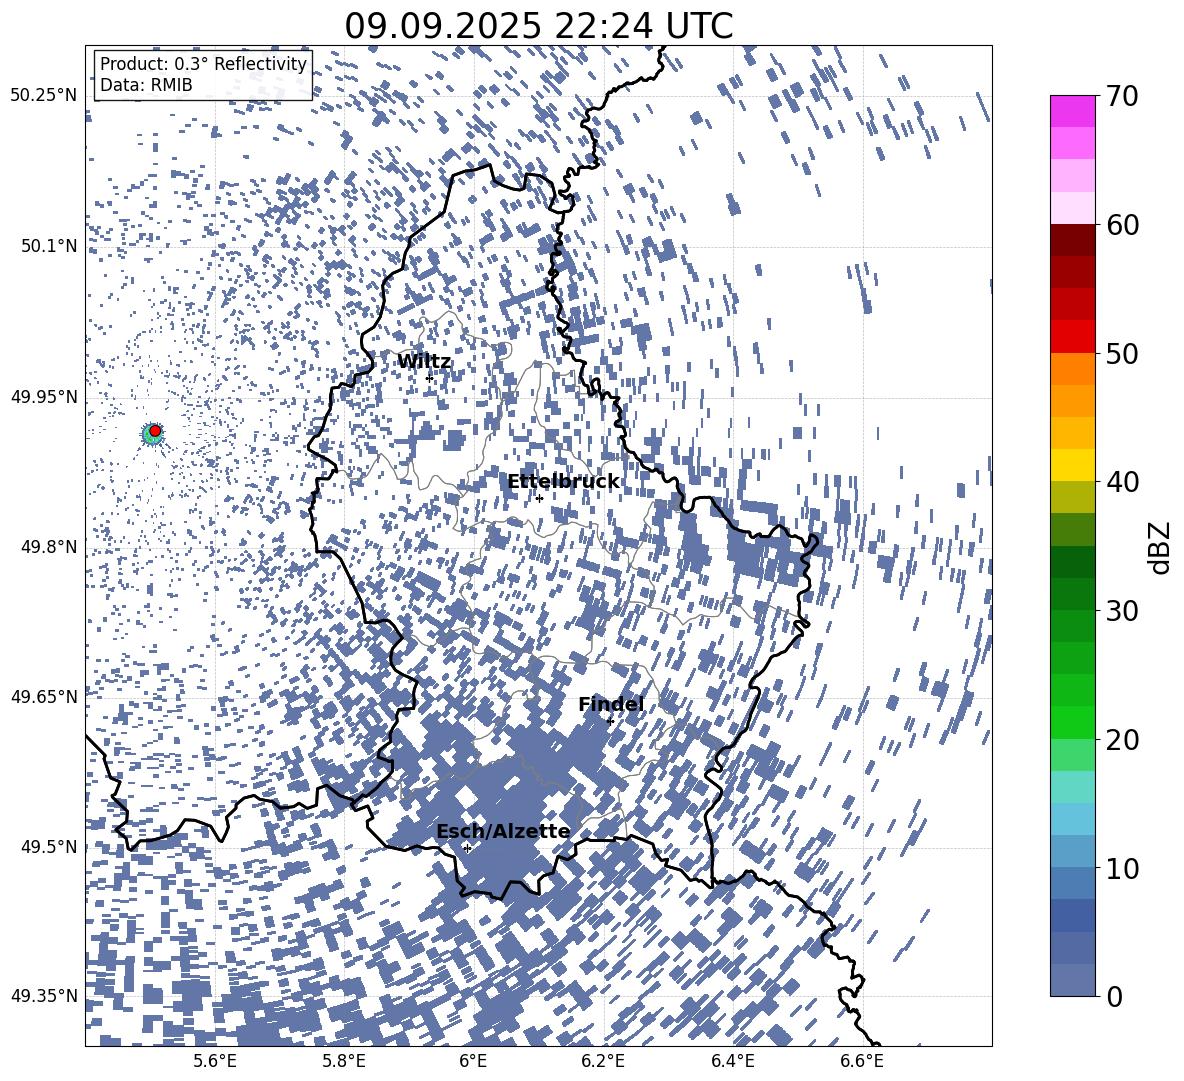Click the Wiltz city label
The height and width of the screenshot is (1081, 1184).
424,362
